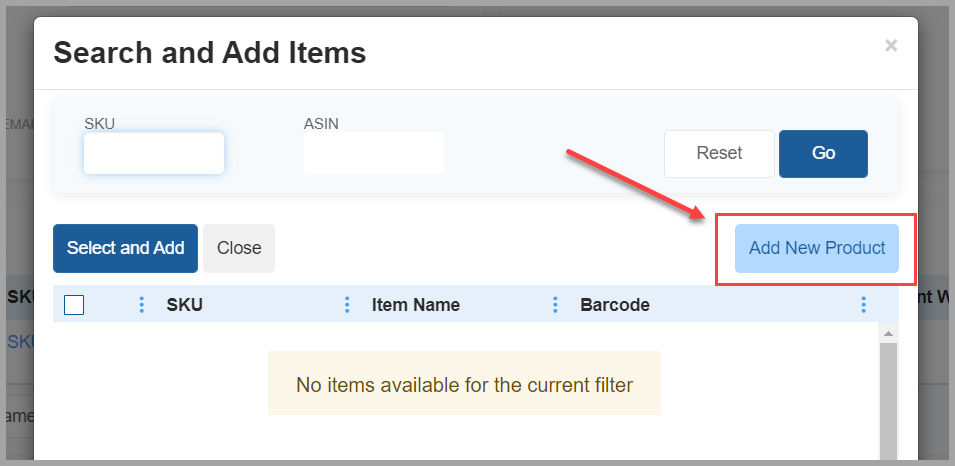
Task: Focus the SKU search input box
Action: (x=154, y=153)
